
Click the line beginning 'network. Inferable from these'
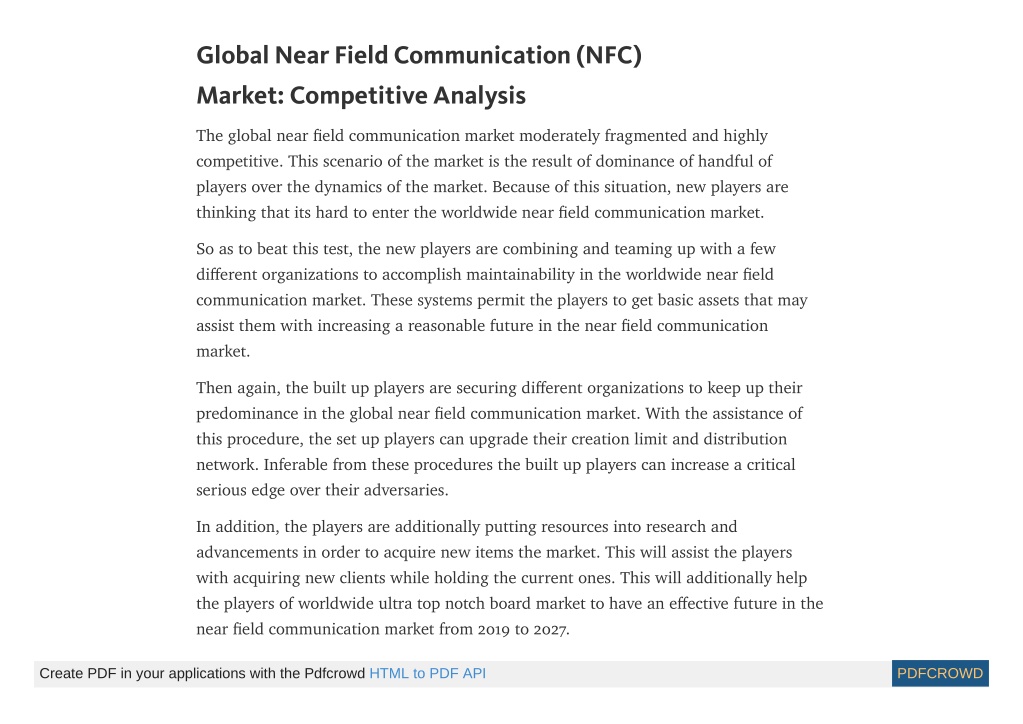pos(496,465)
